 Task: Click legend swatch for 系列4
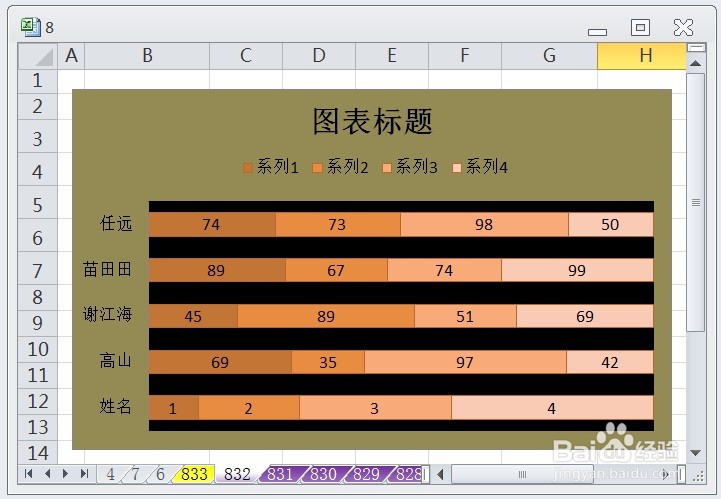[457, 168]
